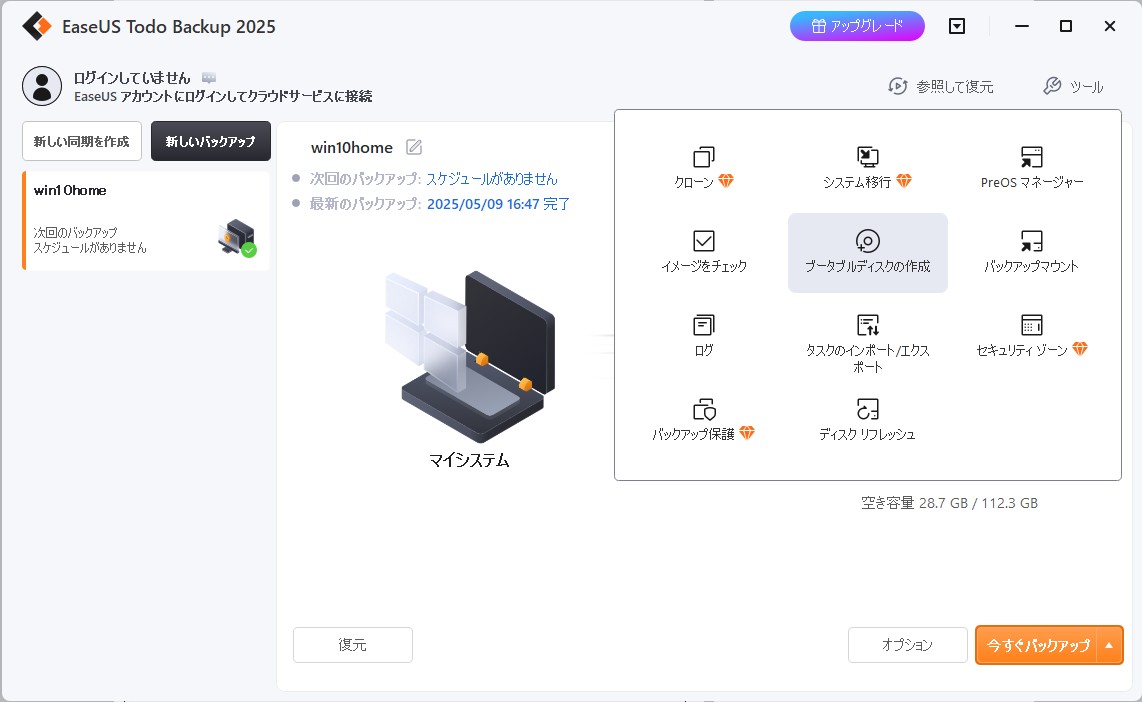Viewport: 1142px width, 702px height.
Task: Maximize the EaseUS Todo Backup window
Action: [1066, 26]
